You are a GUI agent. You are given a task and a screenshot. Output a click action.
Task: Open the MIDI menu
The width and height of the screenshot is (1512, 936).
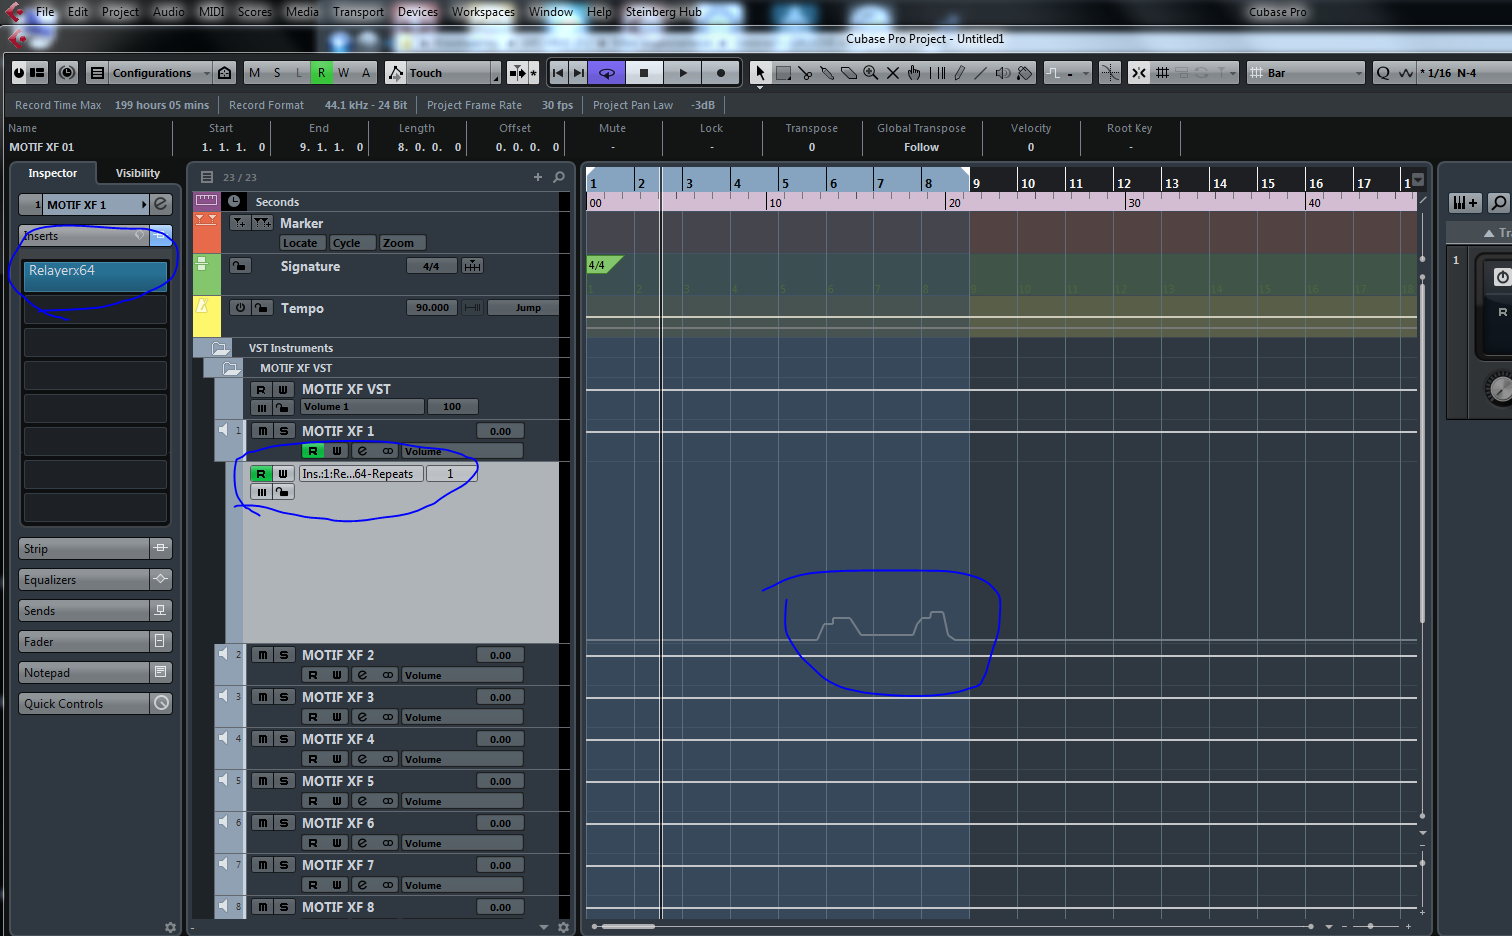(x=211, y=12)
